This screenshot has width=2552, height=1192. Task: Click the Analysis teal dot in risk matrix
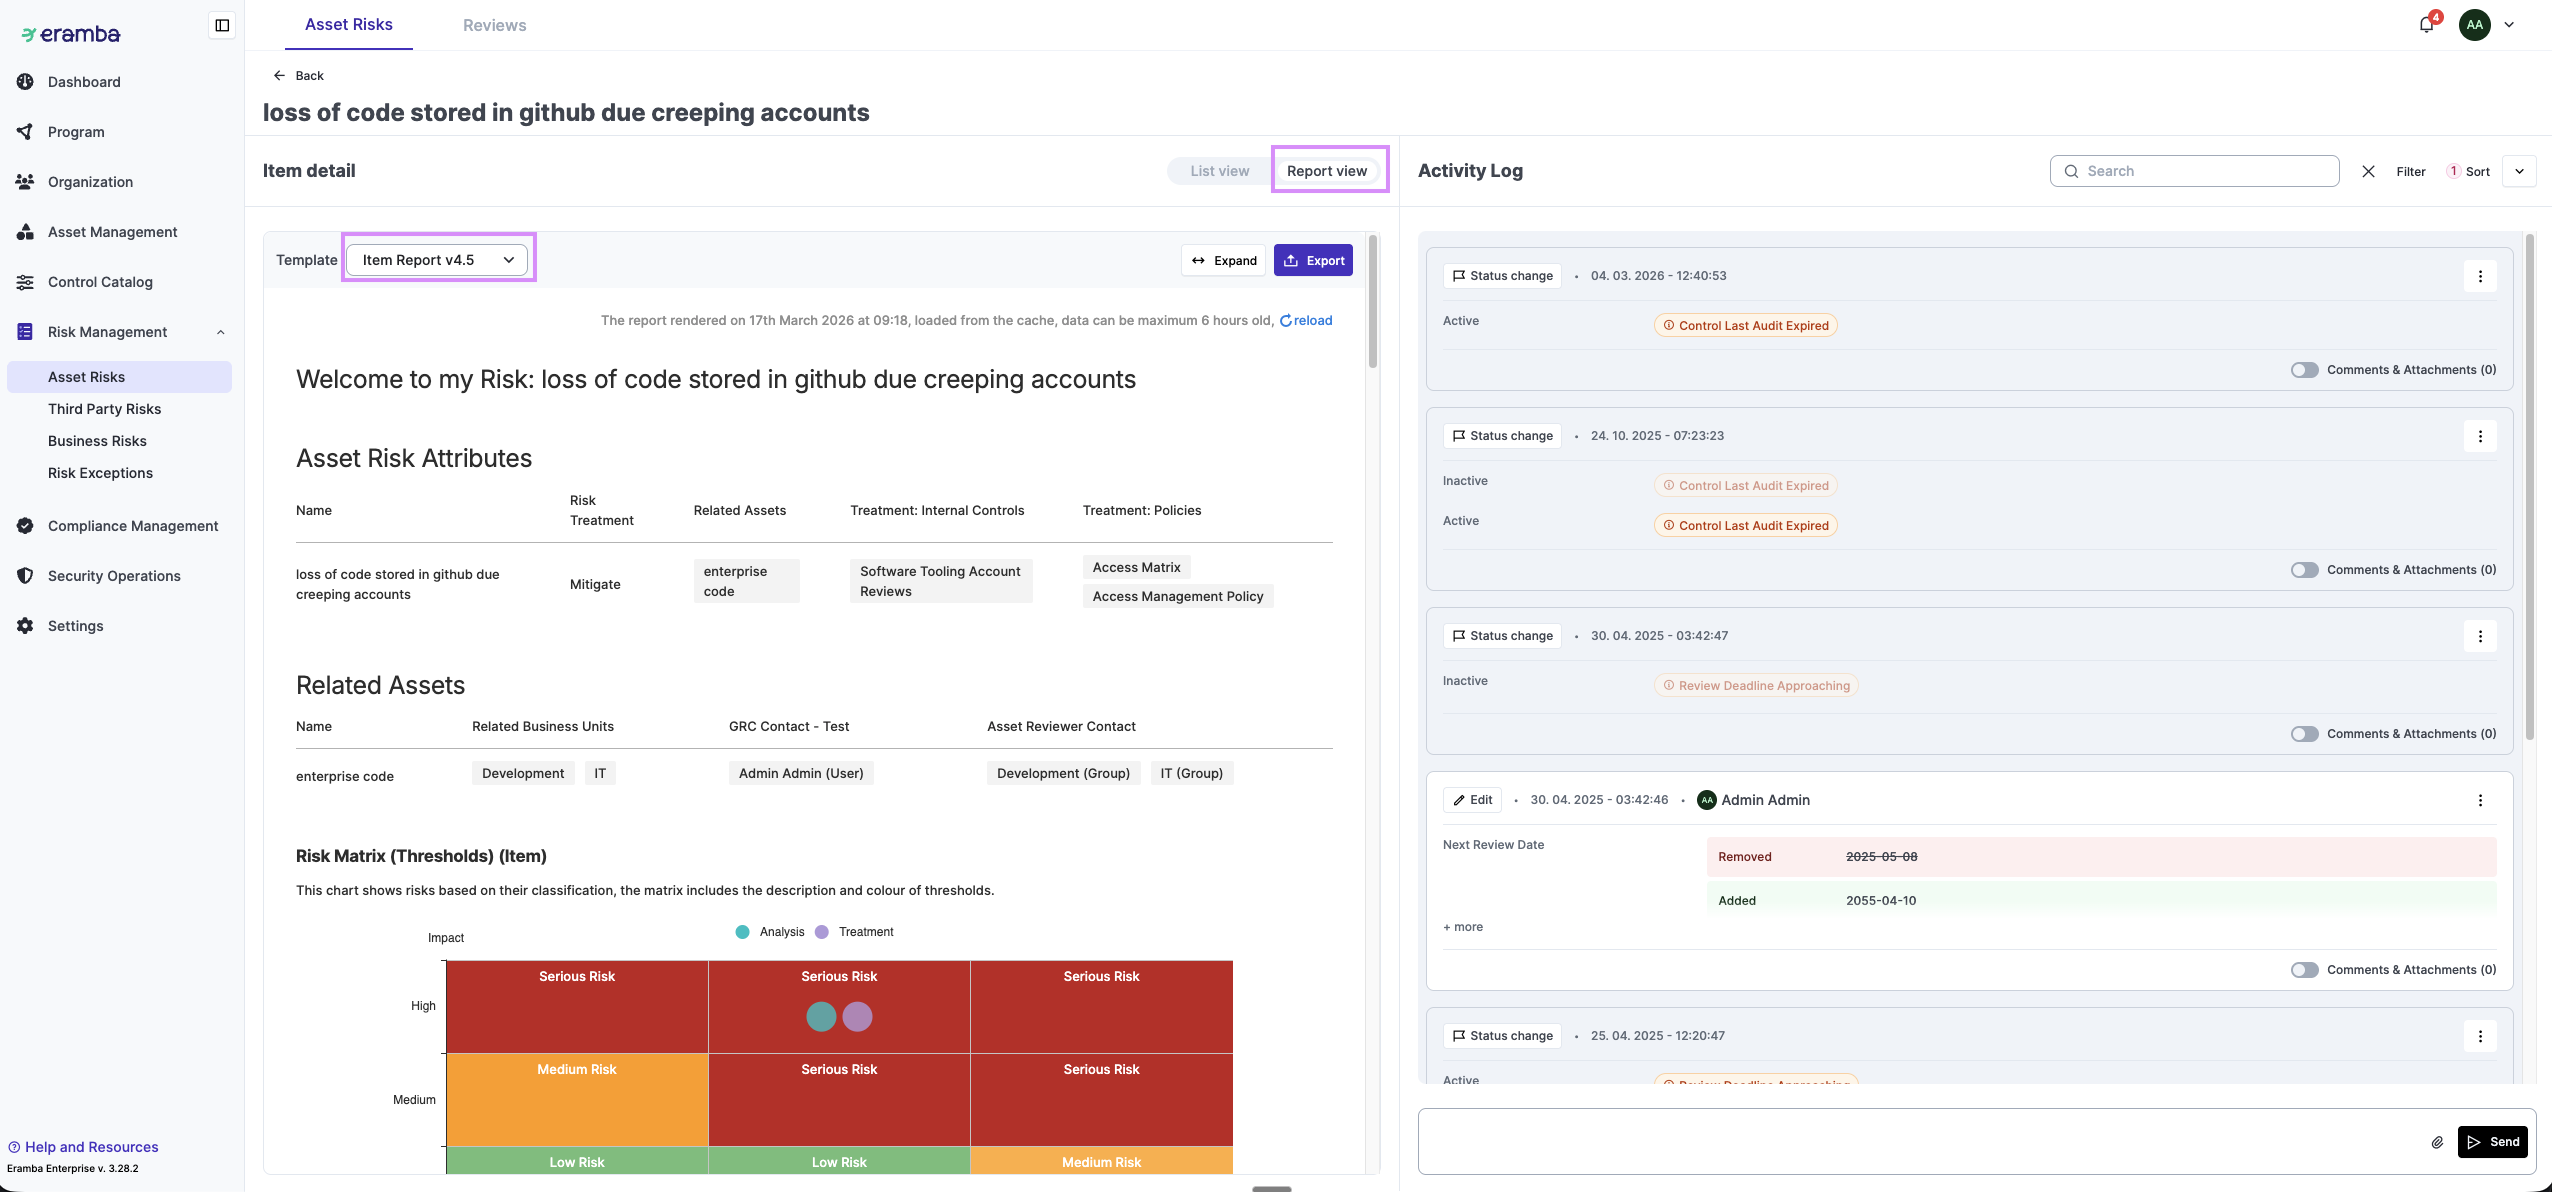coord(821,1017)
